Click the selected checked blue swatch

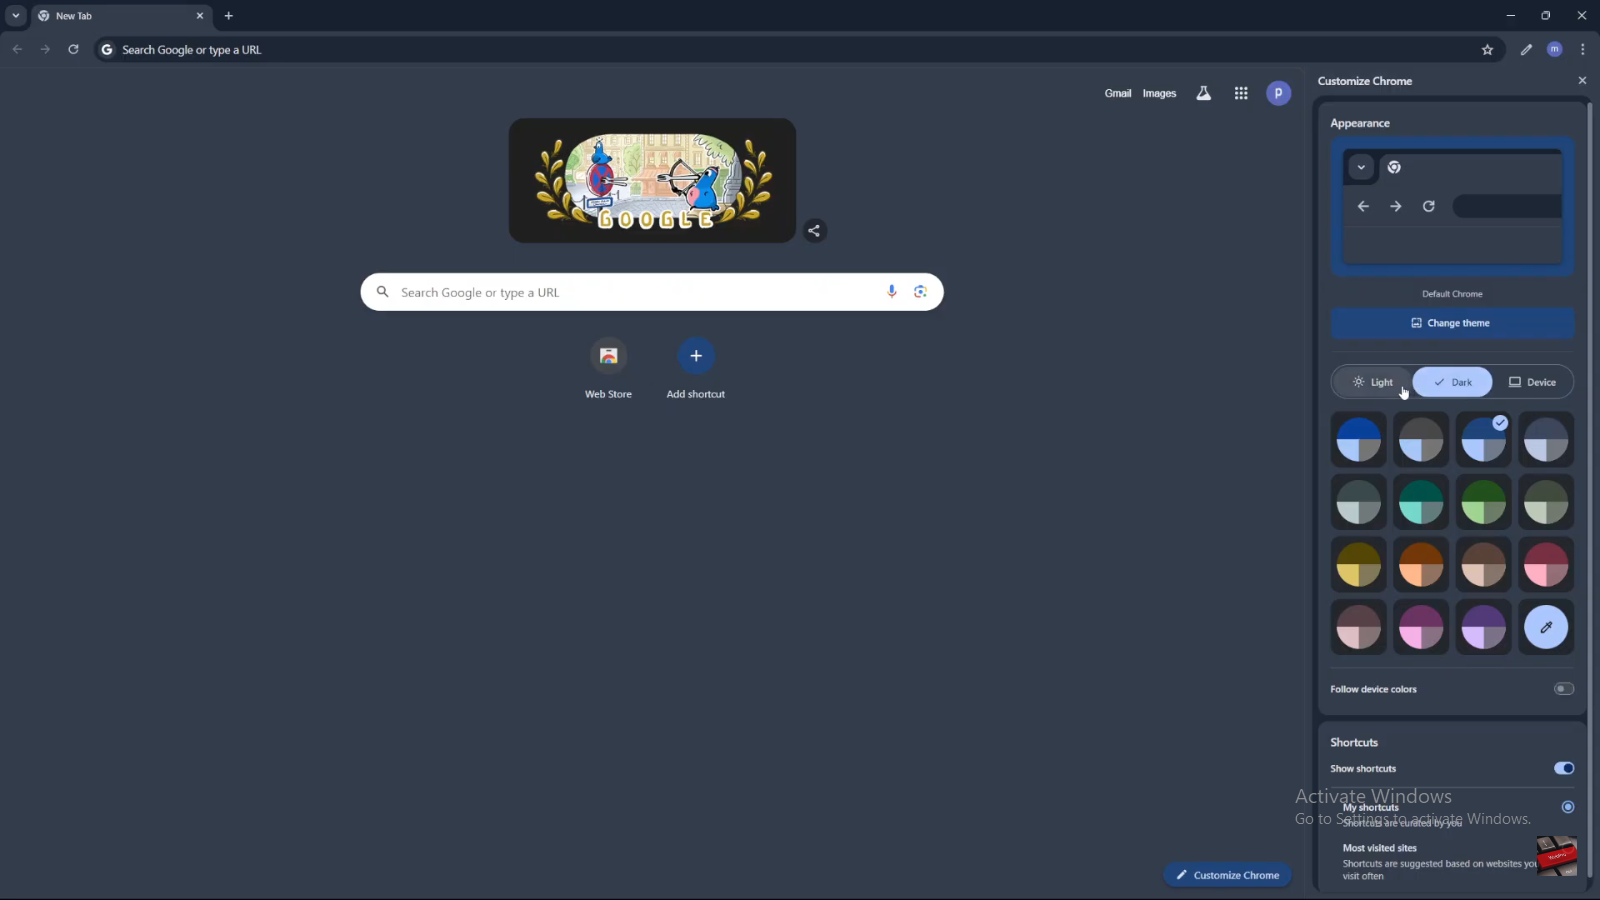point(1483,439)
